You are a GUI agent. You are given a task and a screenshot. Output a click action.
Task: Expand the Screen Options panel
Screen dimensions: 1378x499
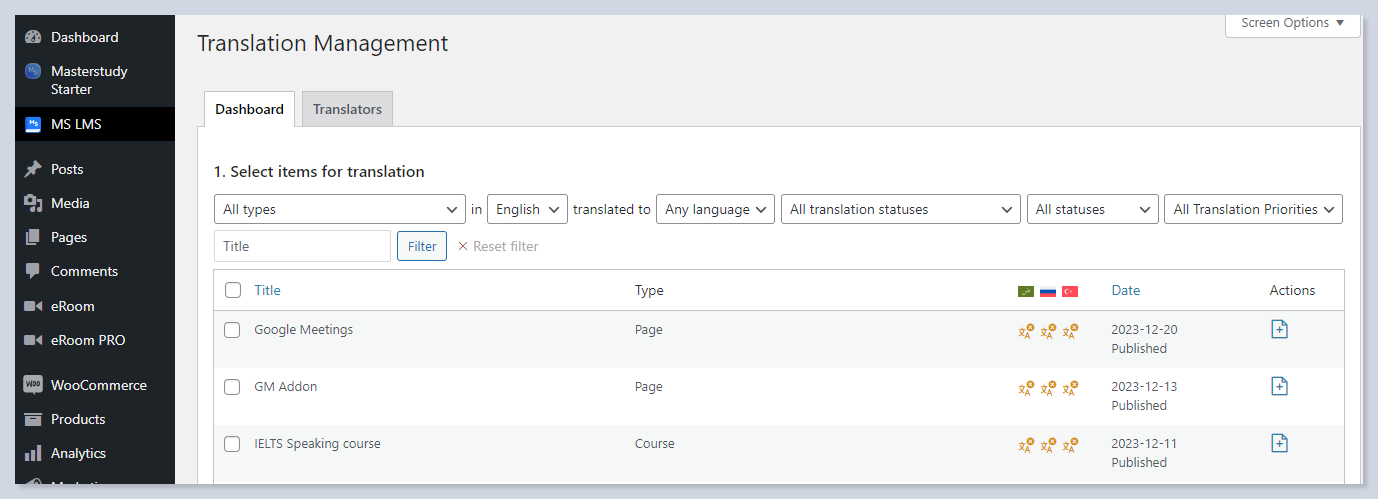(x=1292, y=23)
